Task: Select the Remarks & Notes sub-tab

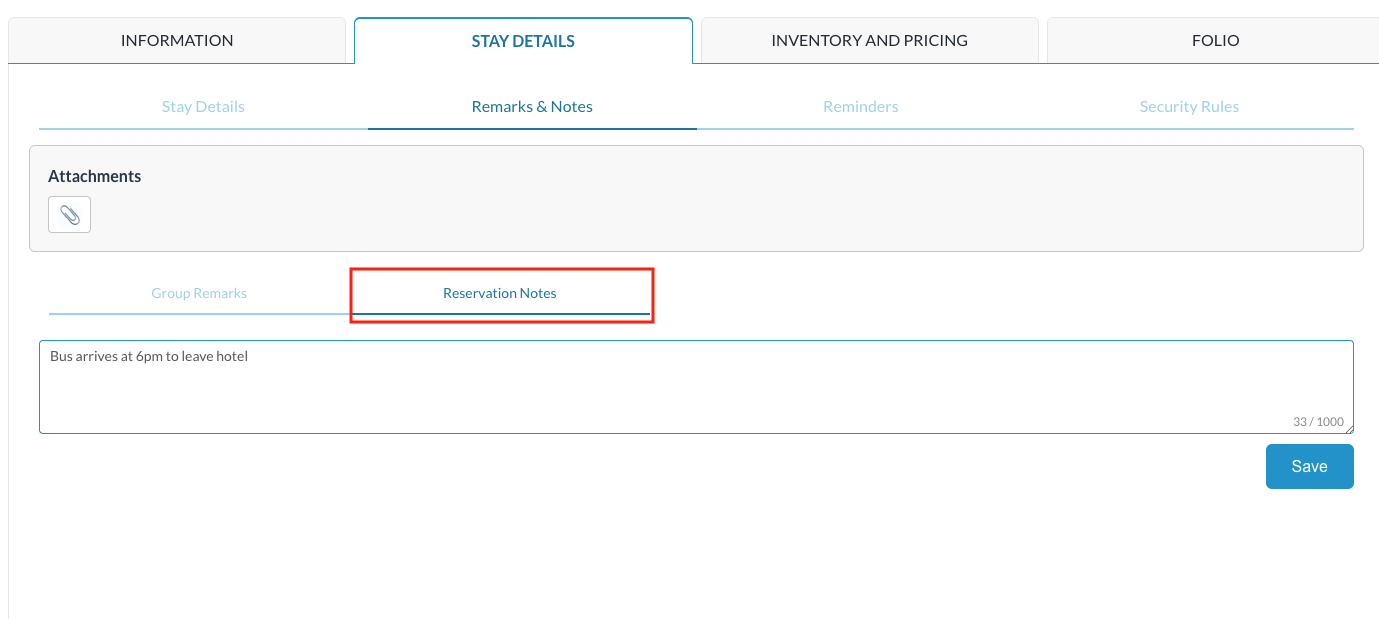Action: (532, 107)
